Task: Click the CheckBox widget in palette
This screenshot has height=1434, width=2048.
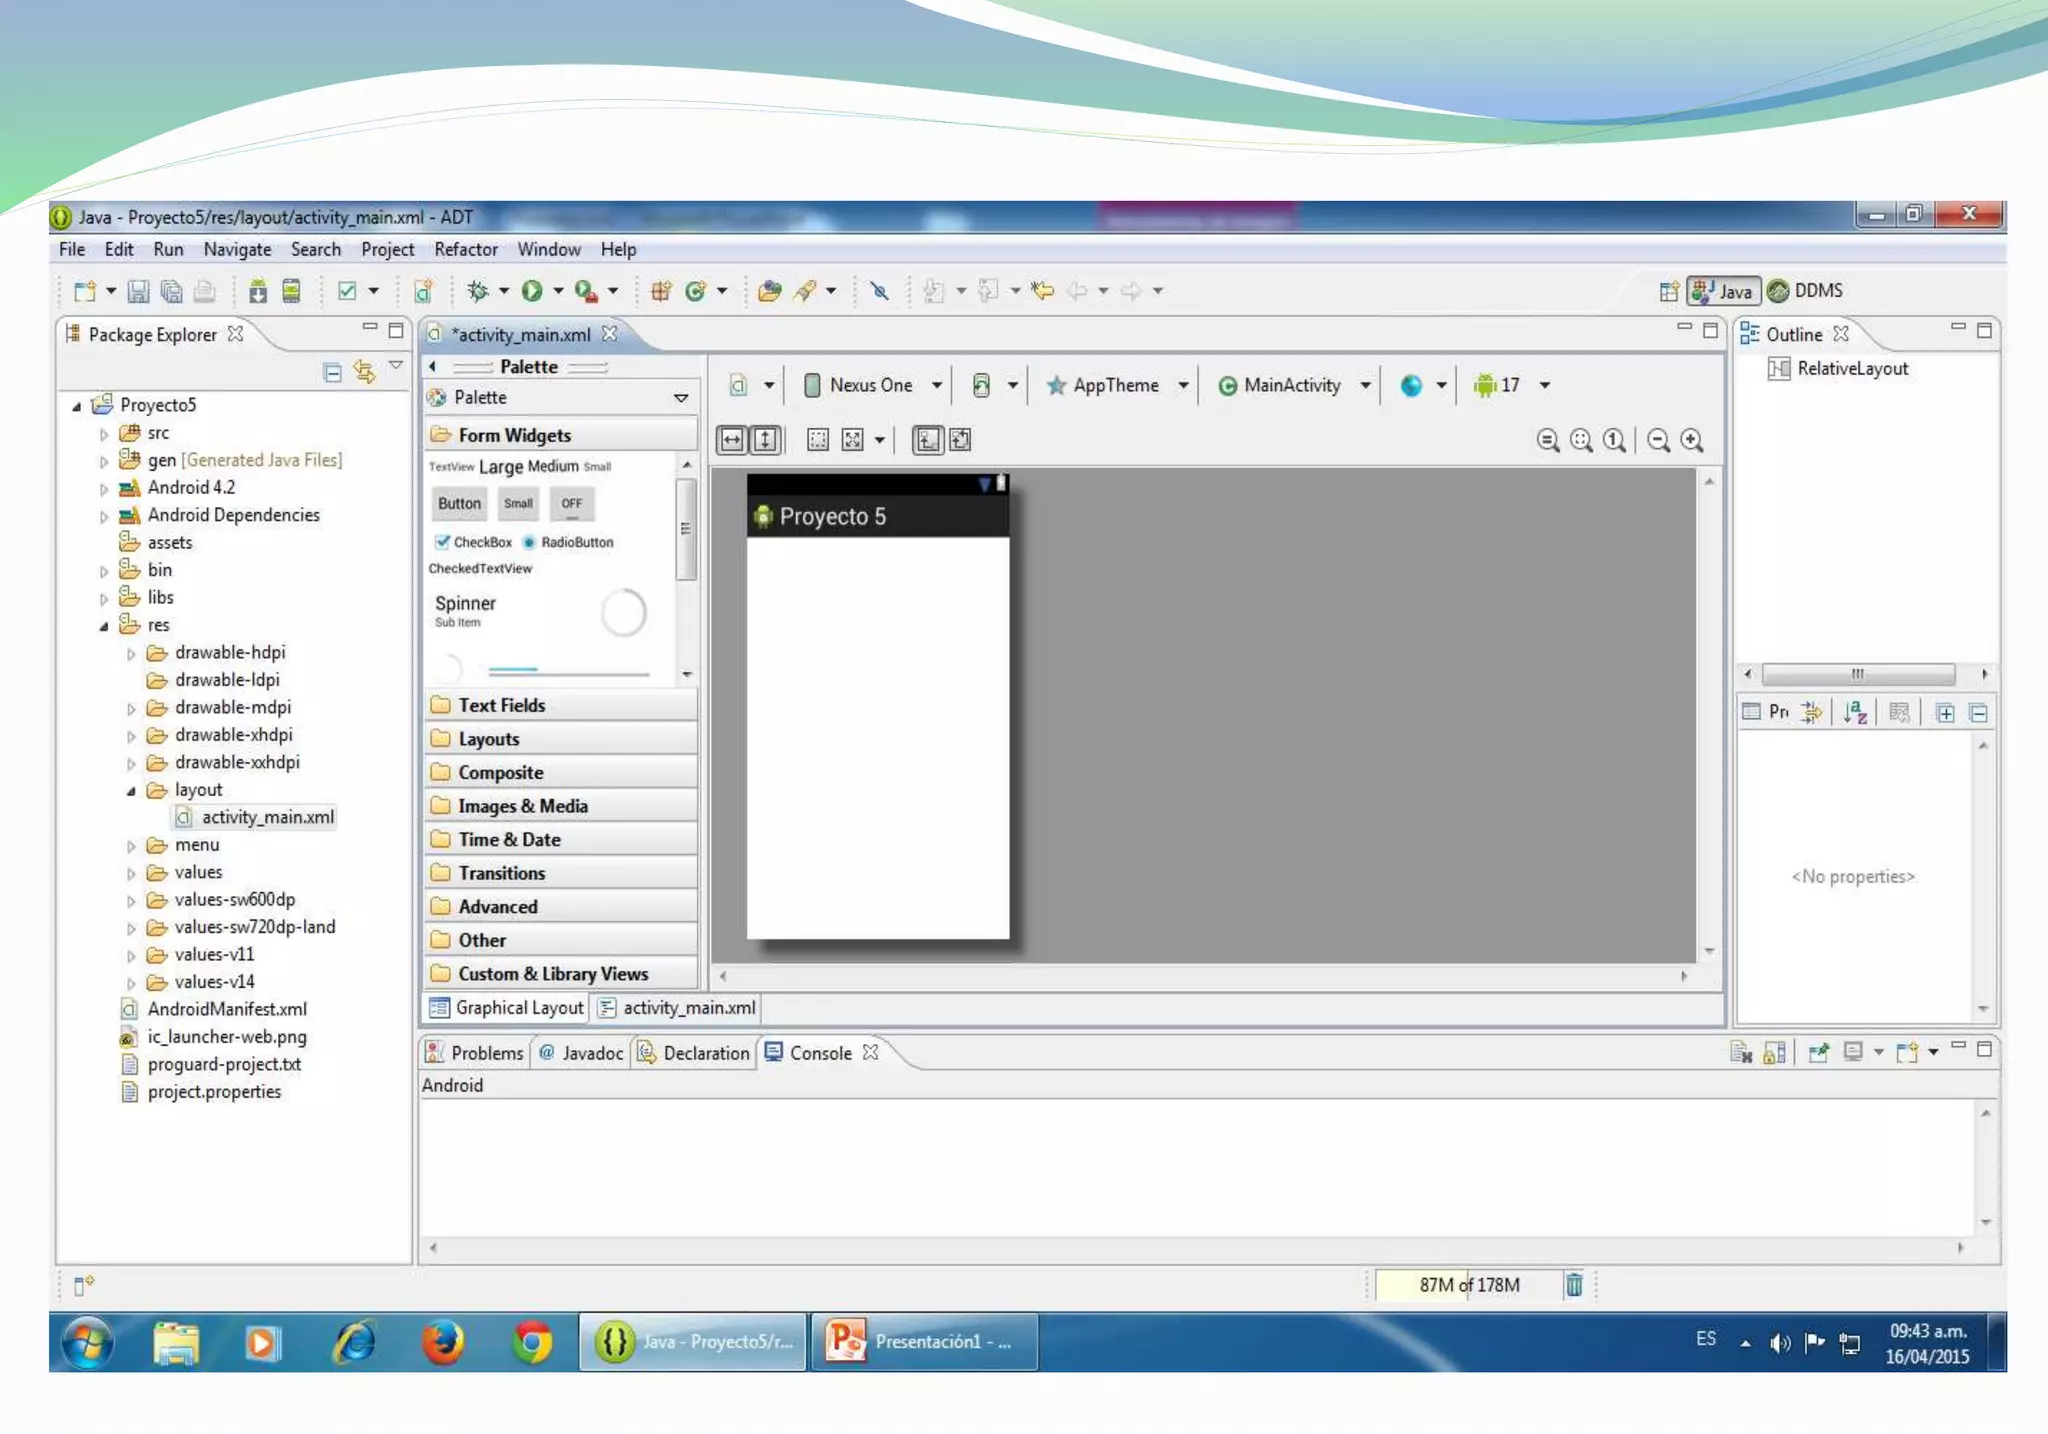Action: click(473, 542)
